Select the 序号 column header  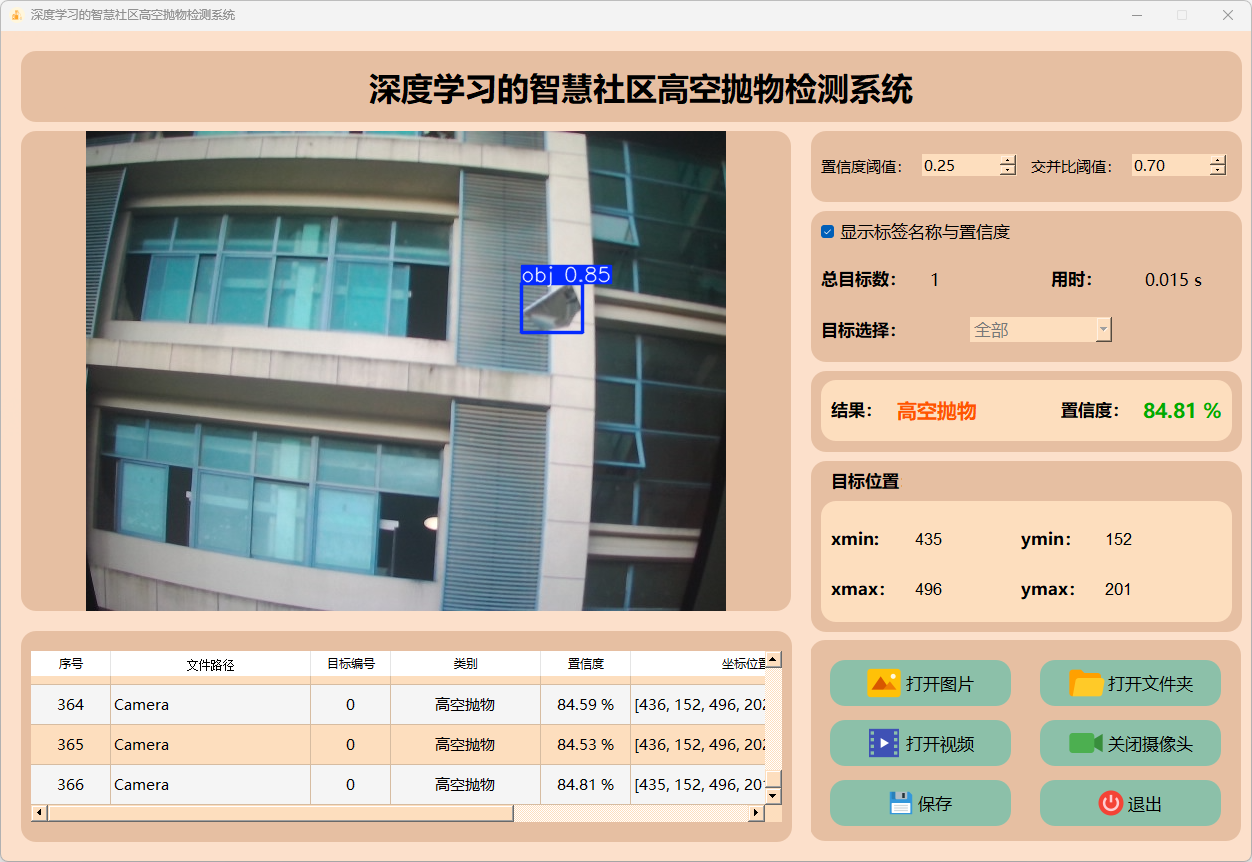click(70, 664)
